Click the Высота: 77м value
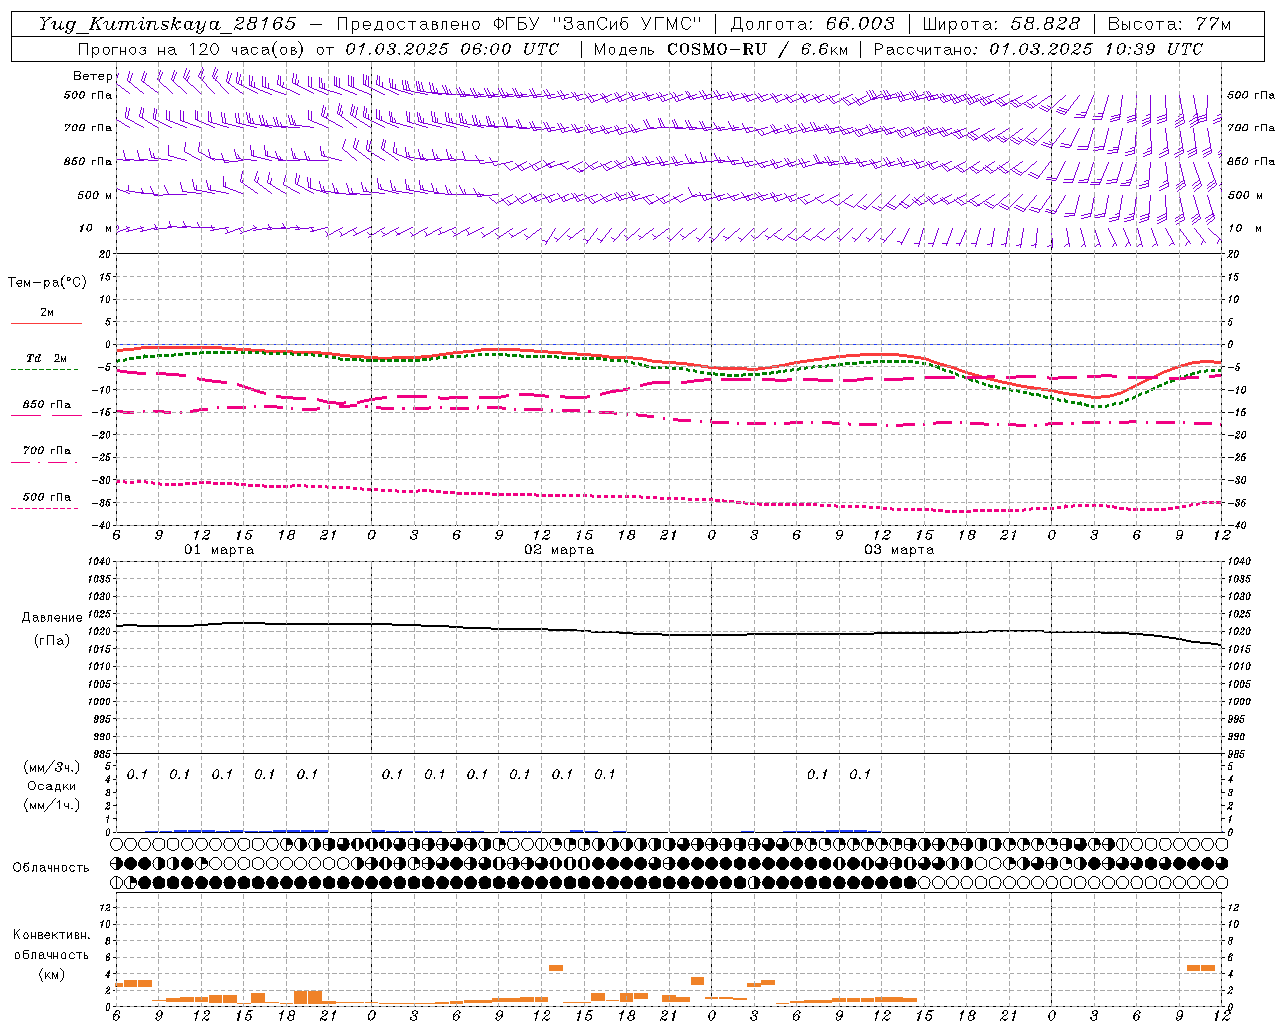 1169,24
